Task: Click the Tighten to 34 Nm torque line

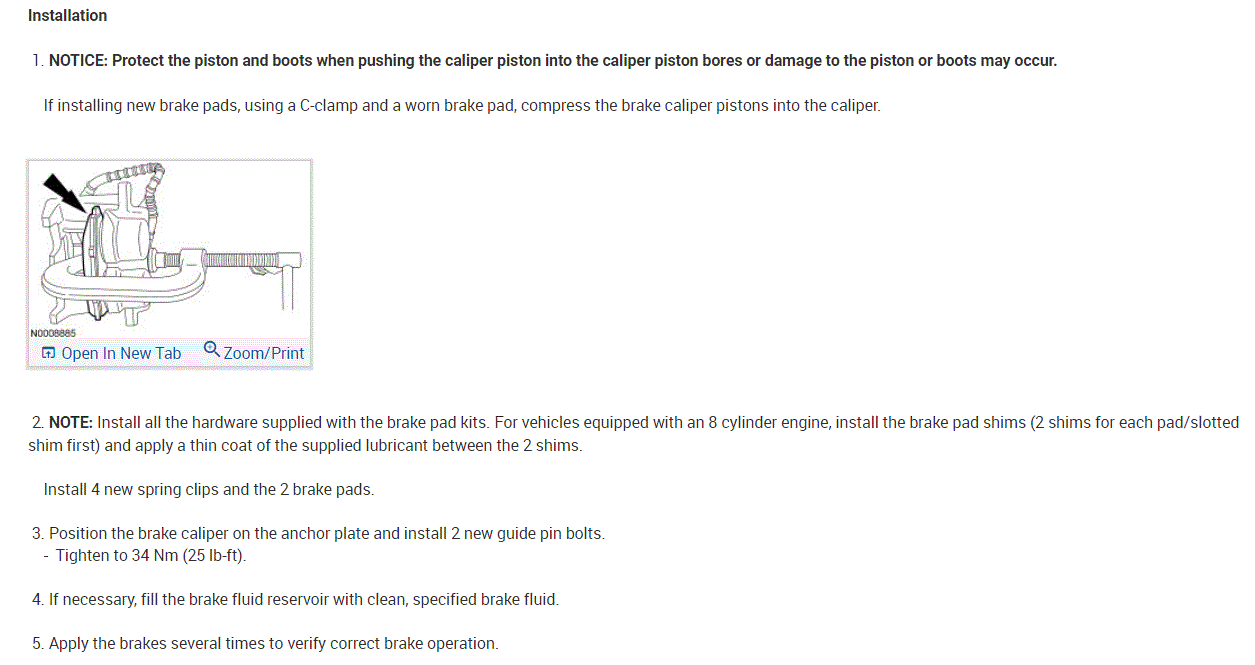Action: (x=150, y=556)
